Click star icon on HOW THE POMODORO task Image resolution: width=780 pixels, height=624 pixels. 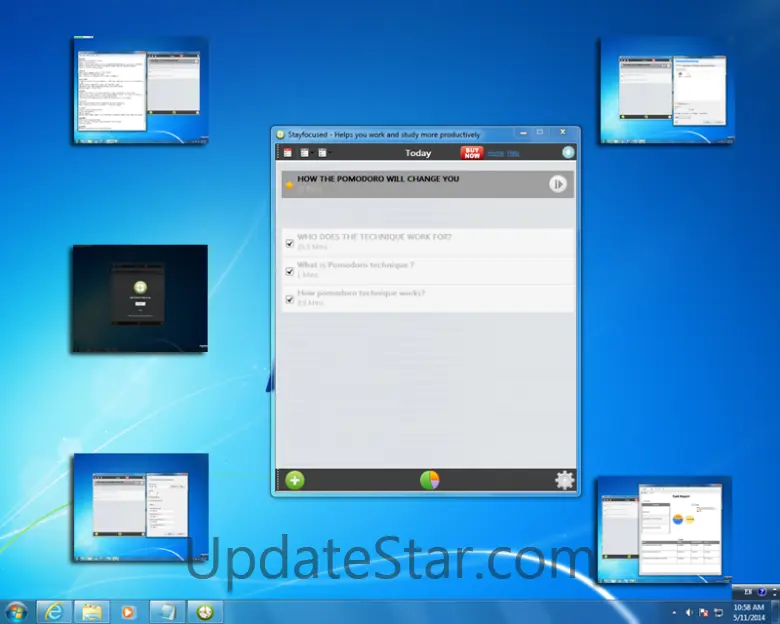(289, 185)
